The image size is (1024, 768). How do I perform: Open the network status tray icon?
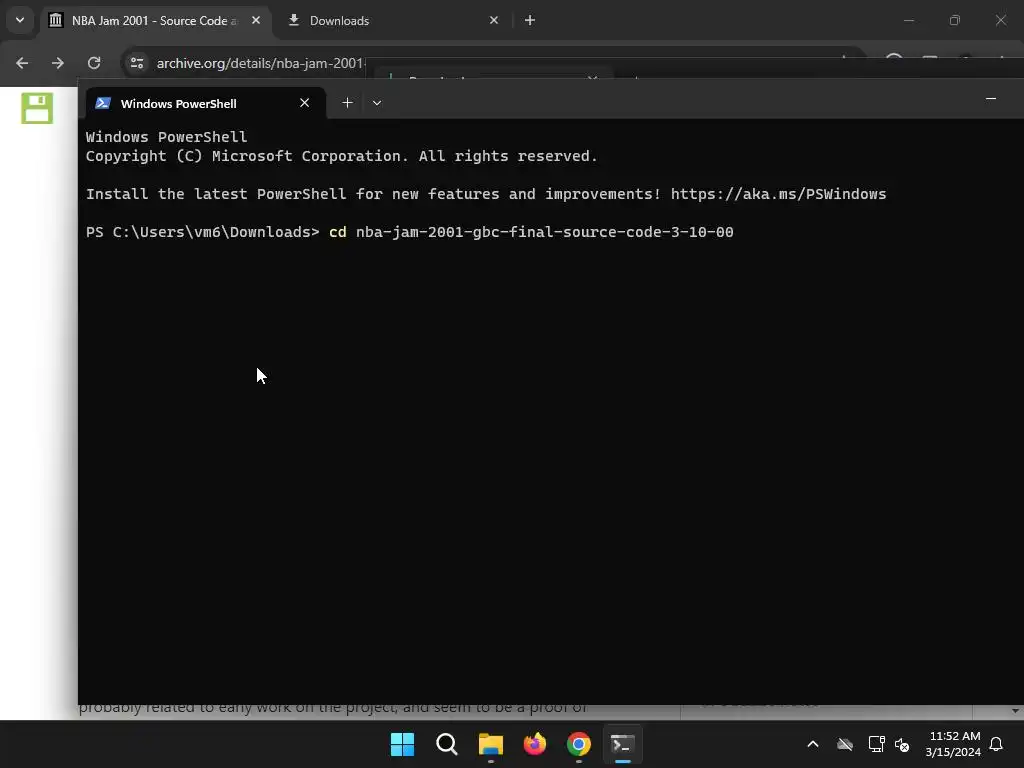pyautogui.click(x=876, y=744)
